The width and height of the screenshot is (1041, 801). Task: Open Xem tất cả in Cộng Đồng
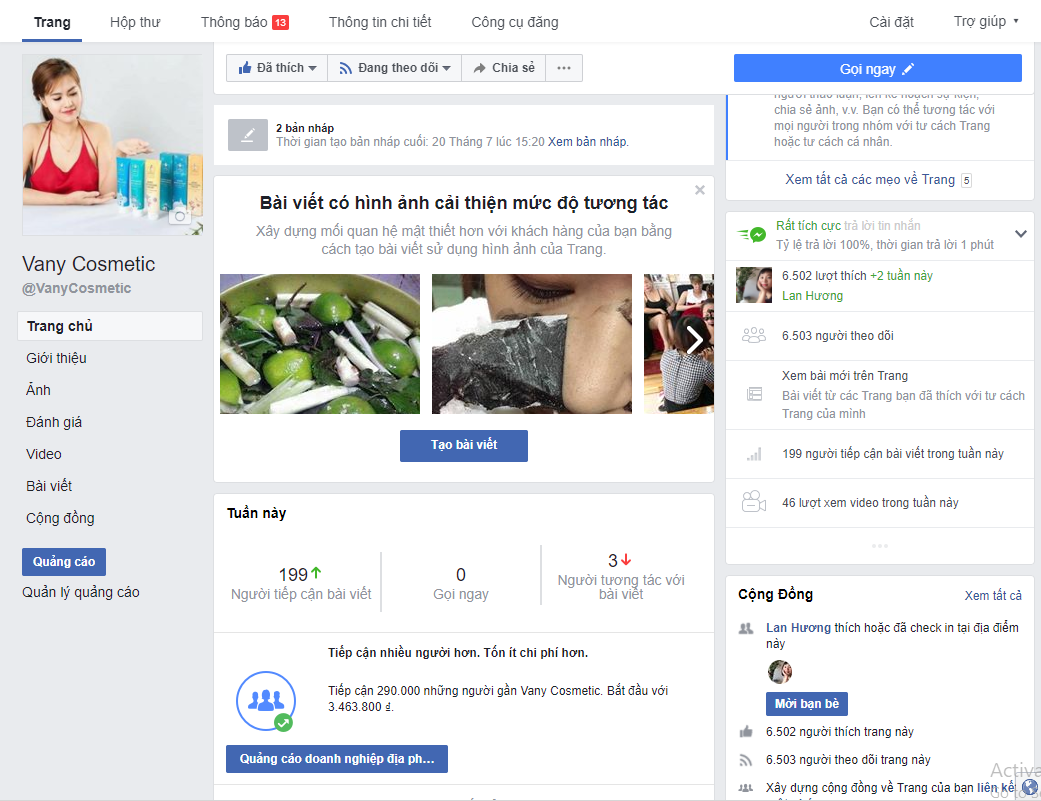pos(993,595)
